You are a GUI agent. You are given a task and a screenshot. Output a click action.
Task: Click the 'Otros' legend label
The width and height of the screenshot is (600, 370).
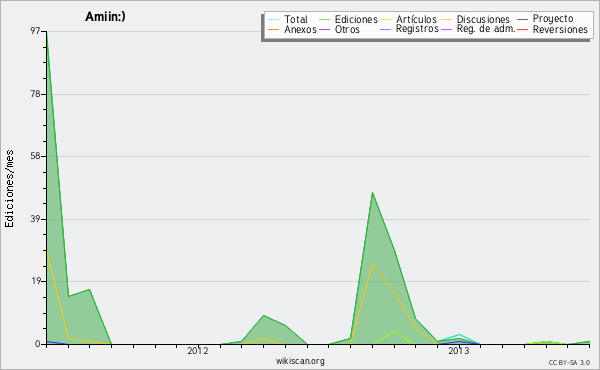point(347,29)
